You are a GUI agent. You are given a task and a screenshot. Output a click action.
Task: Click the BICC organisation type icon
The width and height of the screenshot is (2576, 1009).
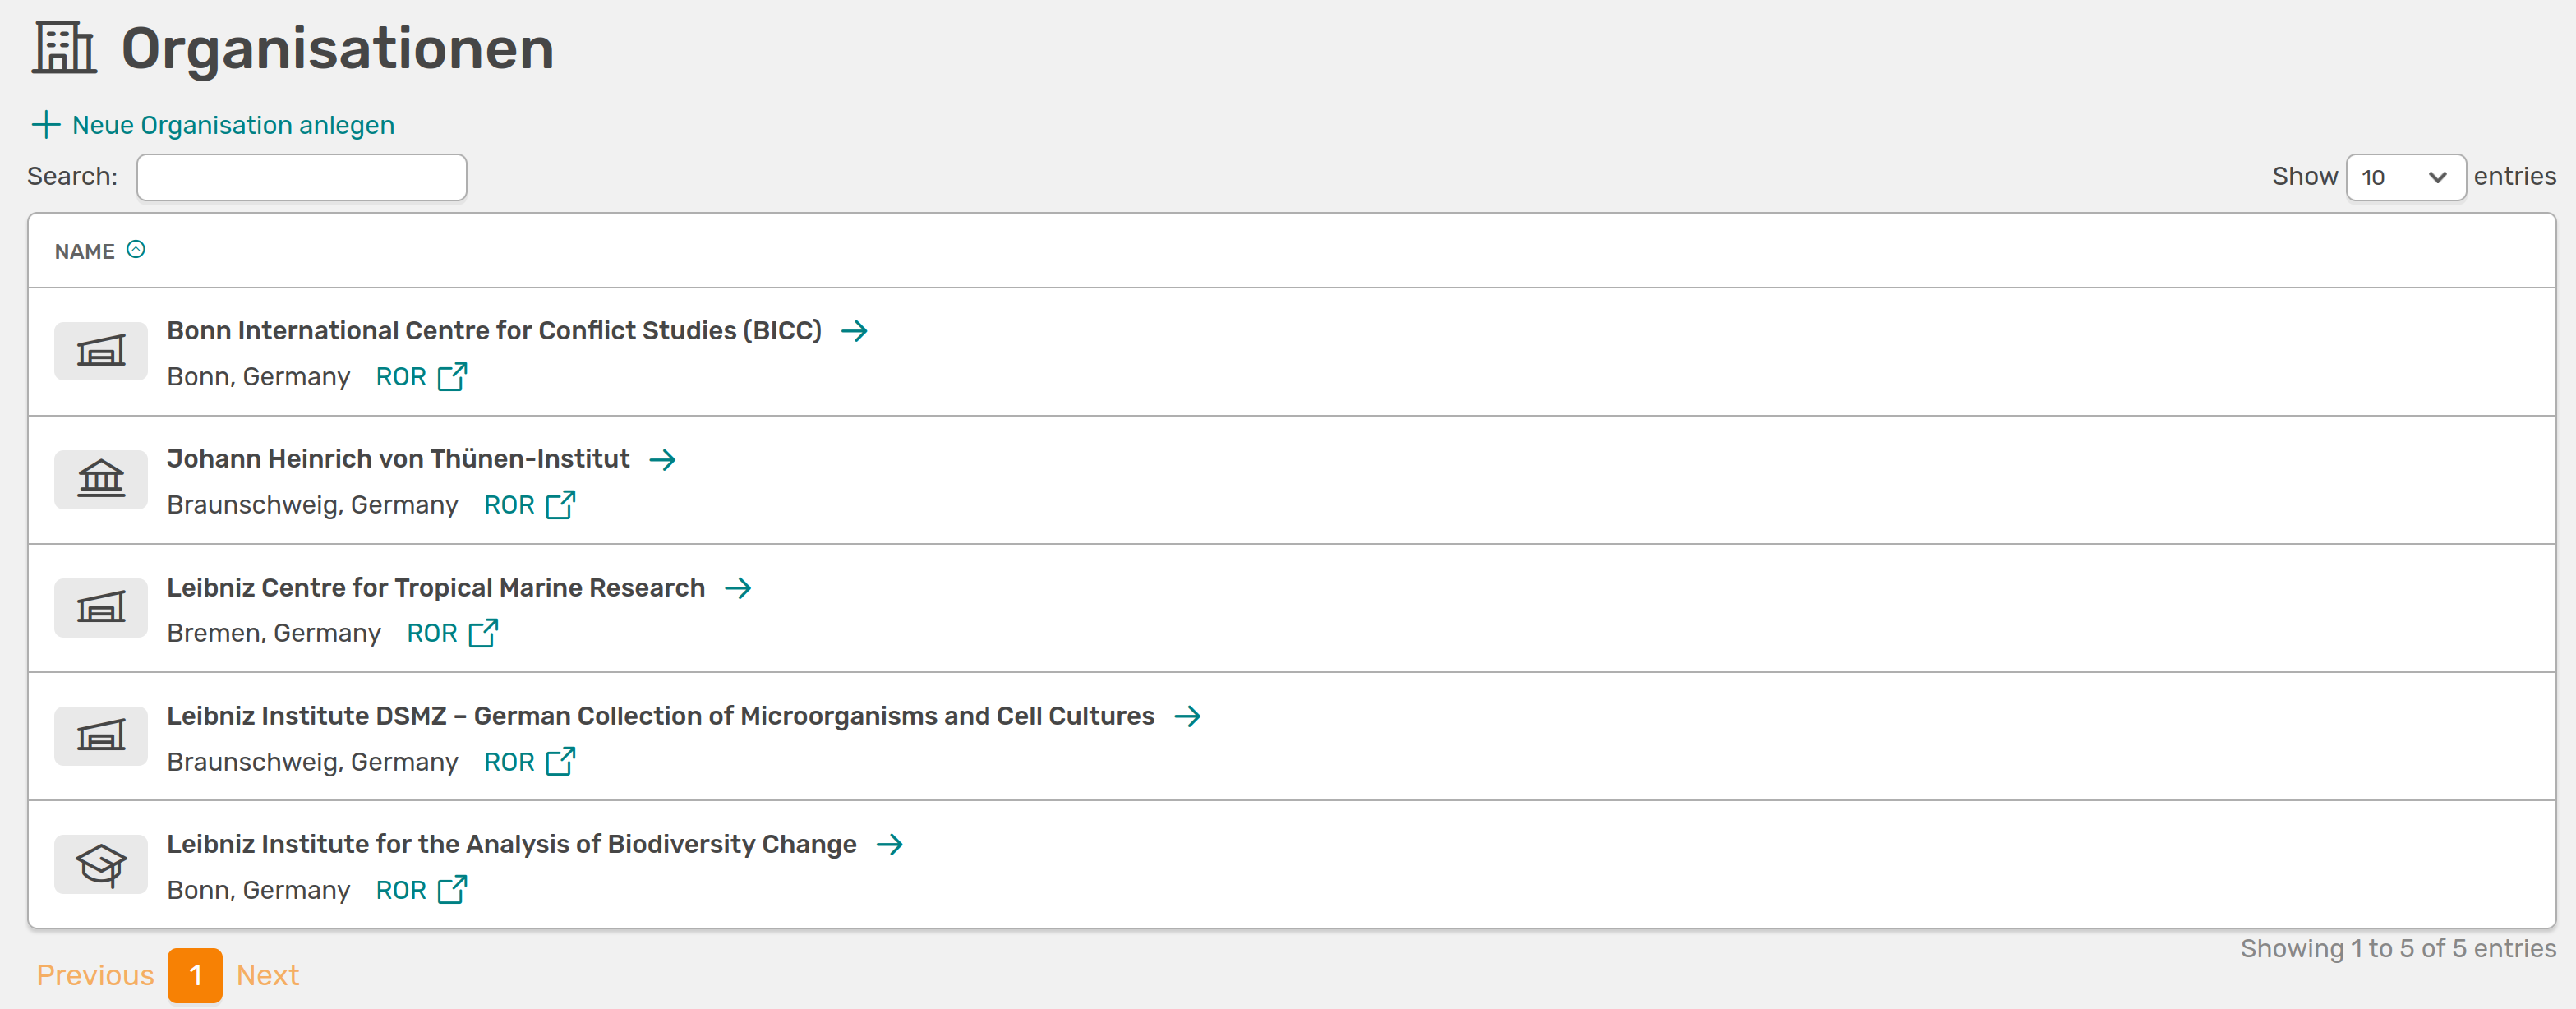101,351
